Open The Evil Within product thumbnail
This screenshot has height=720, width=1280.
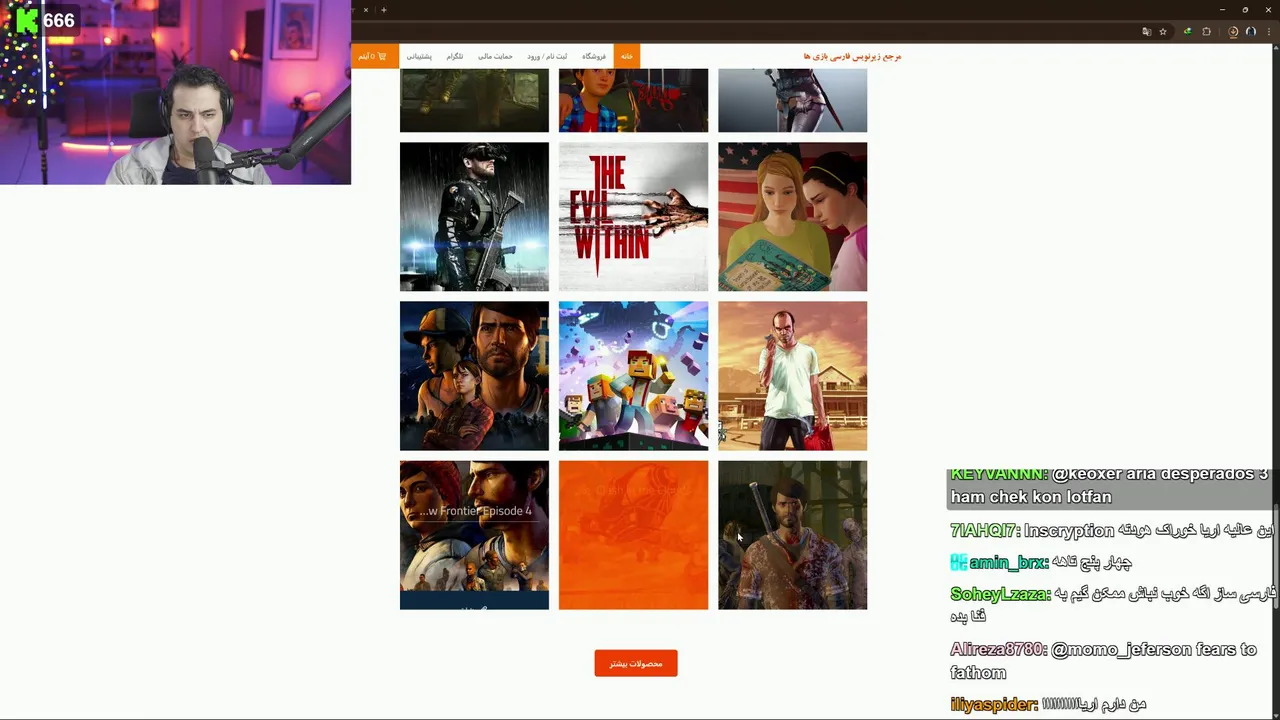pyautogui.click(x=633, y=217)
